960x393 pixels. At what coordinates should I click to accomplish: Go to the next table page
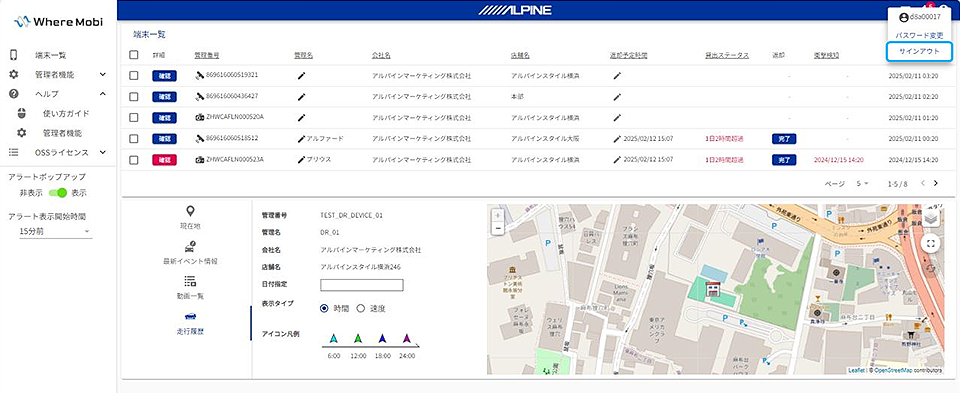pyautogui.click(x=936, y=183)
